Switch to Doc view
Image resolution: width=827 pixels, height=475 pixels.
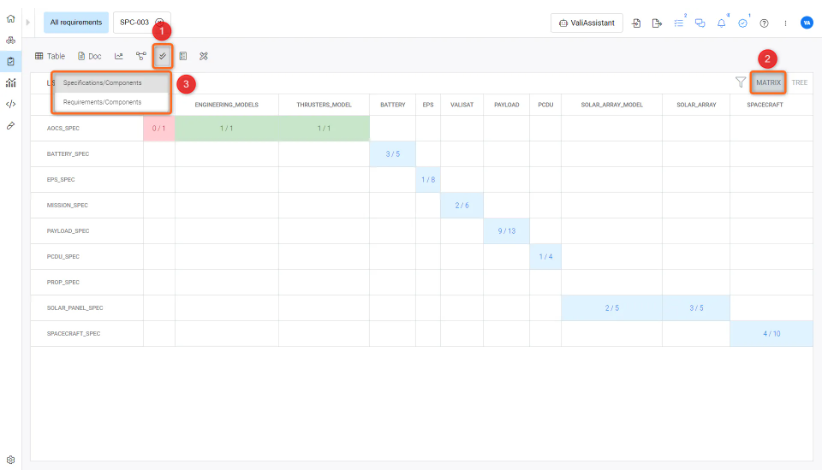coord(90,56)
